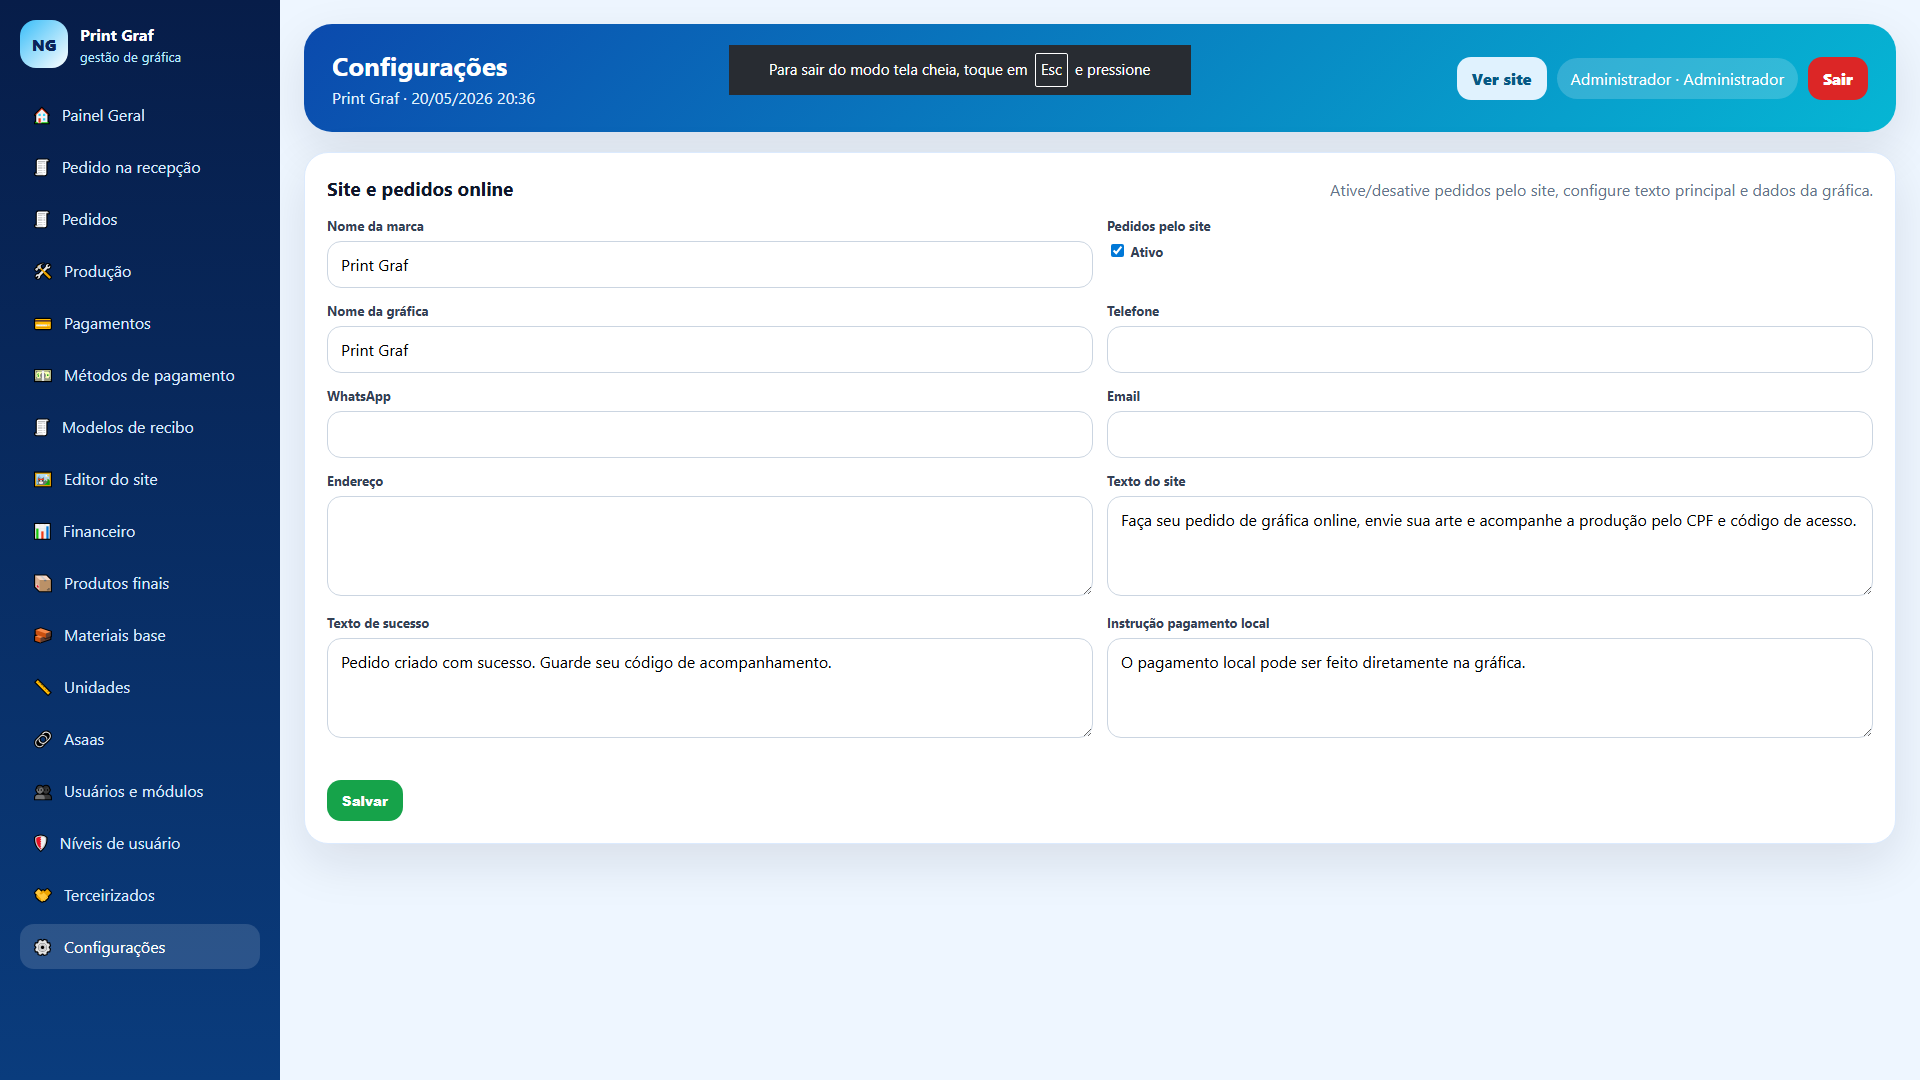Go to Pedido na recepção
The height and width of the screenshot is (1080, 1920).
pos(140,168)
